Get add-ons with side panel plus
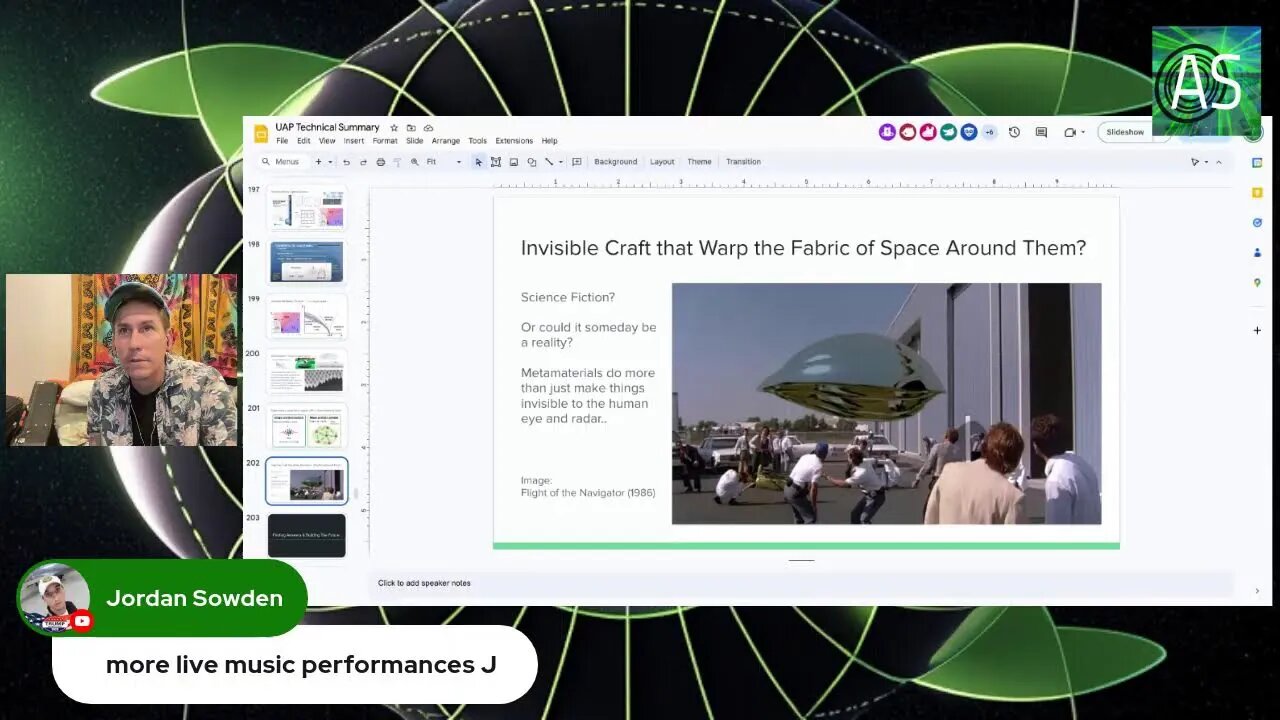 coord(1257,330)
